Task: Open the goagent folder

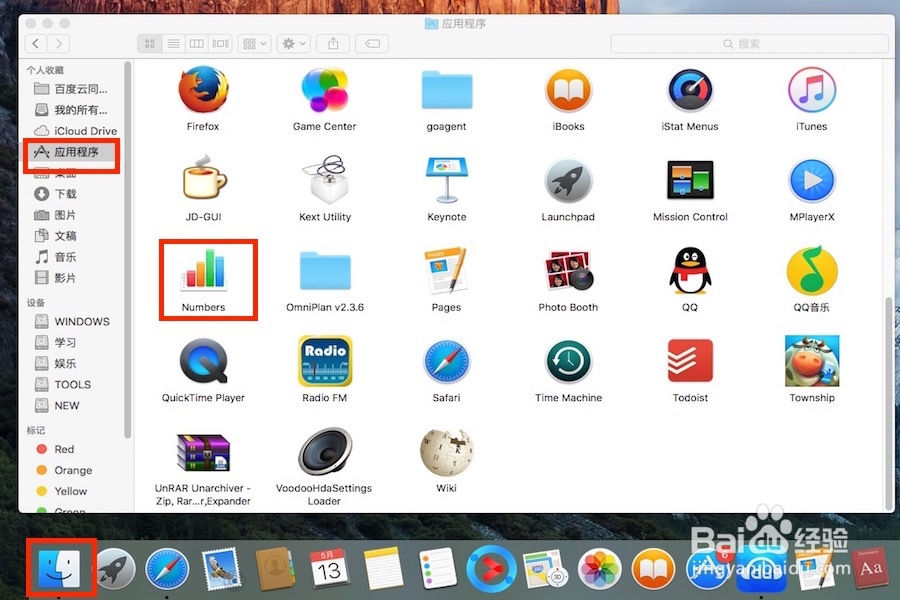Action: pos(447,90)
